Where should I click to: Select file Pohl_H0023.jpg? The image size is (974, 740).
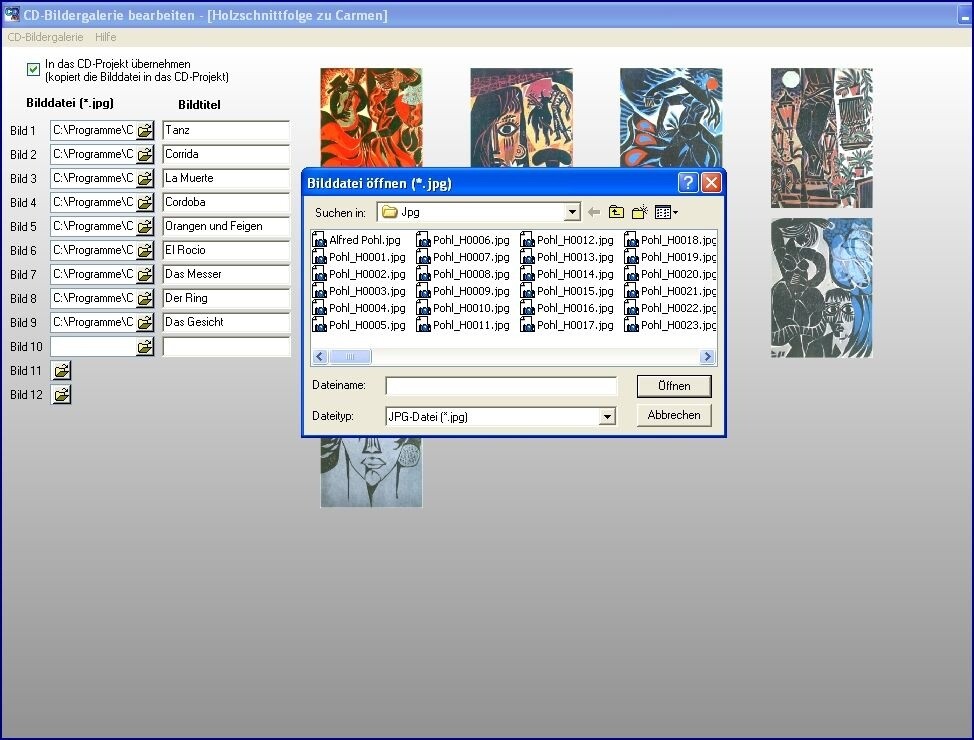[x=670, y=325]
